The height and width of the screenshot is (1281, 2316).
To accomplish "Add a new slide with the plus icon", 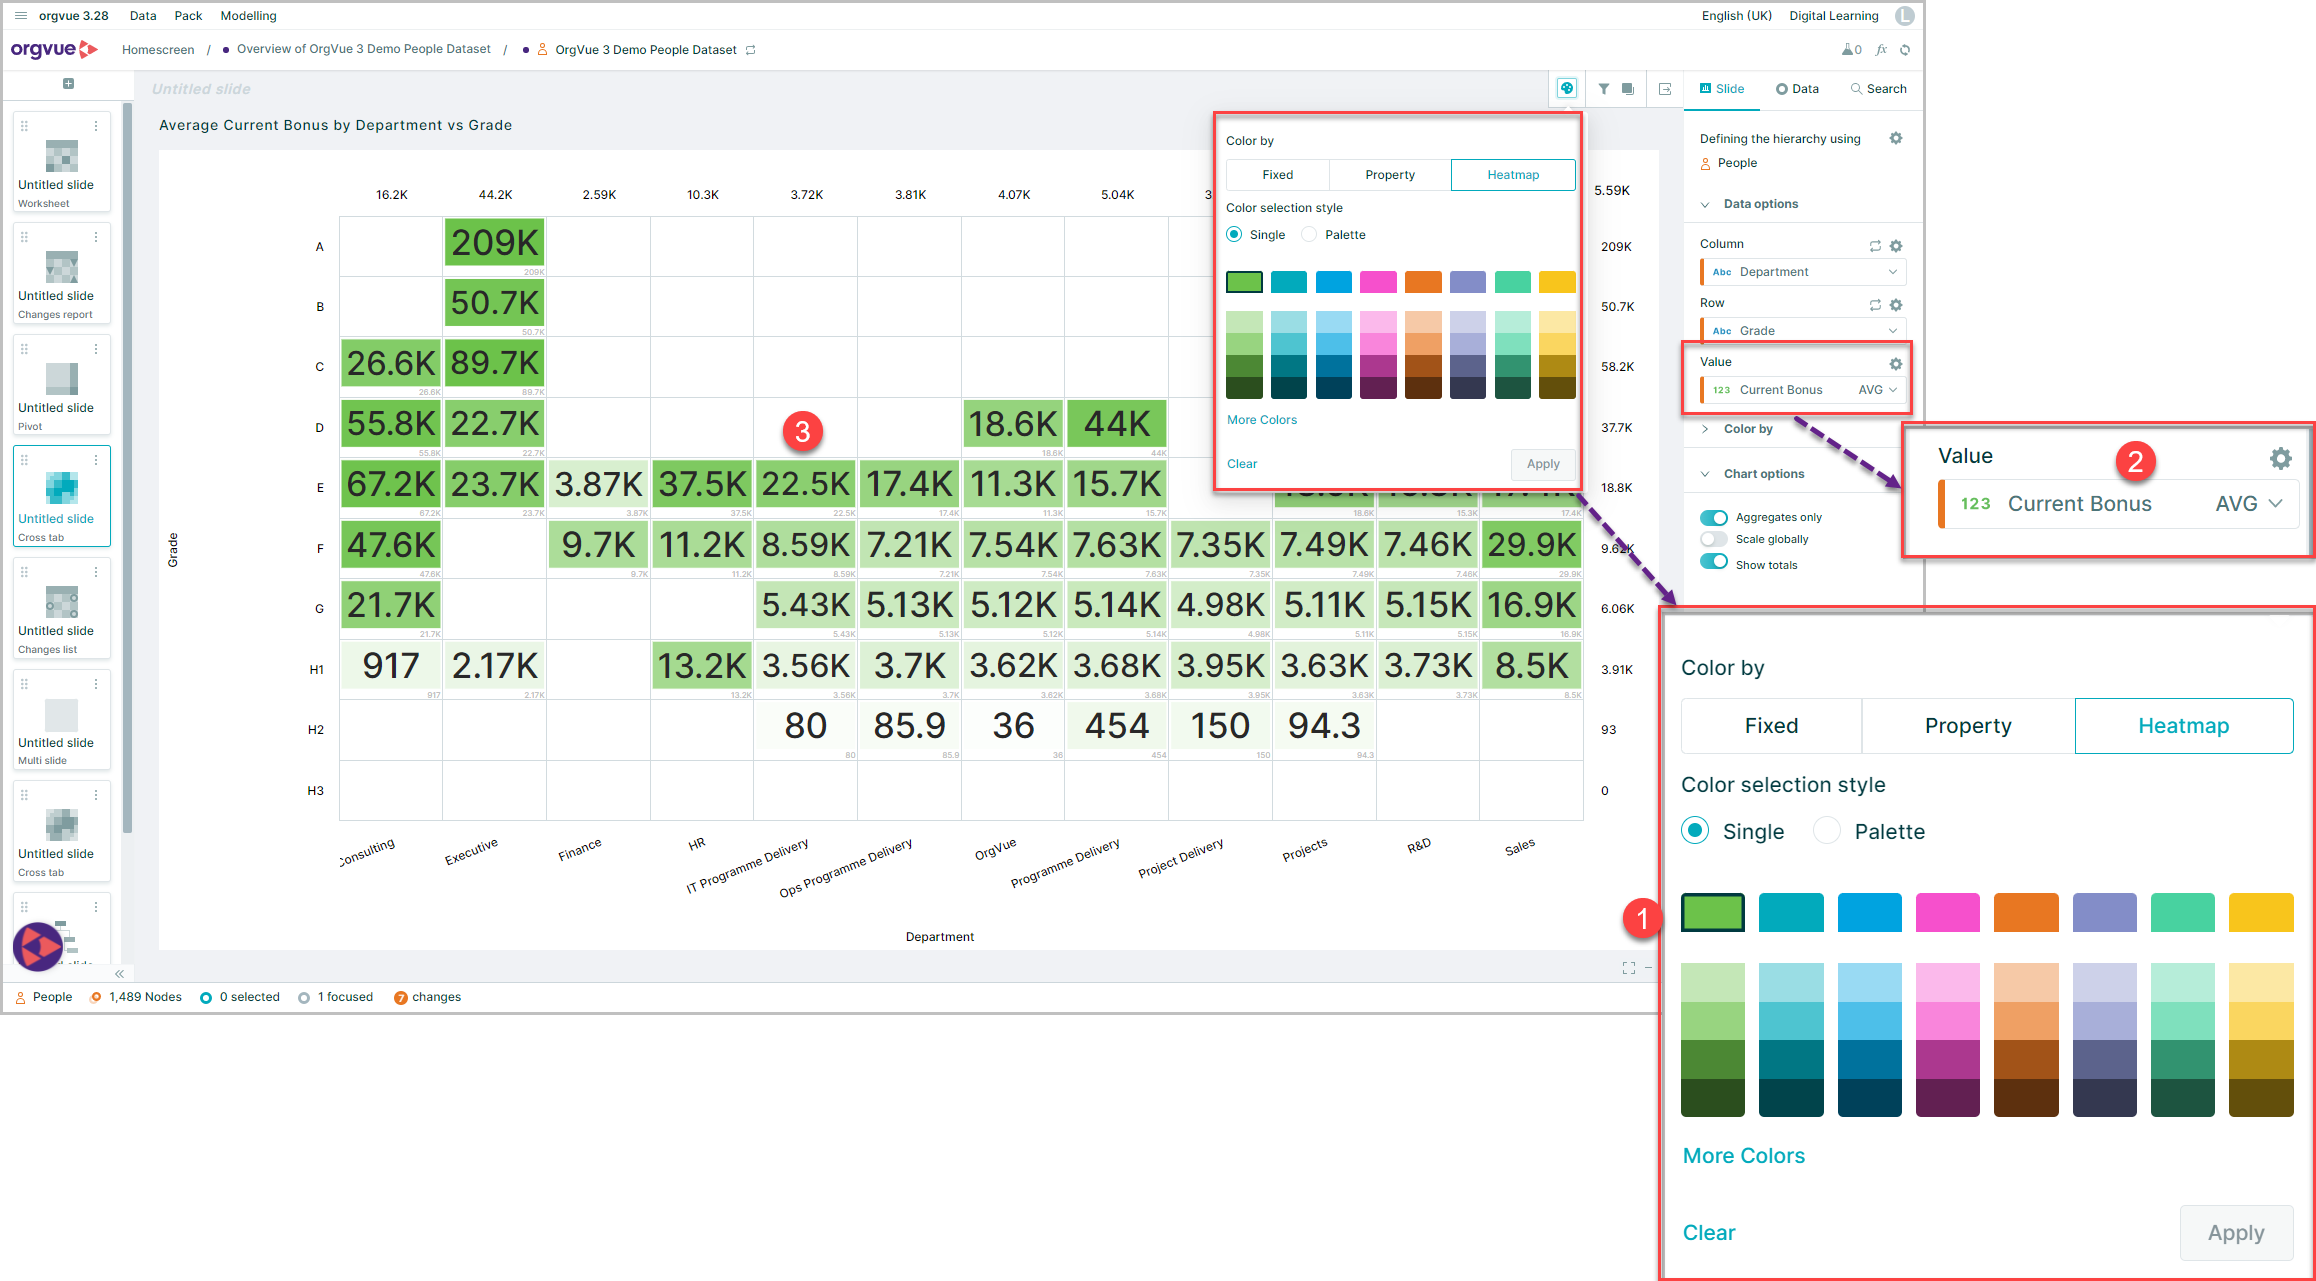I will tap(68, 84).
